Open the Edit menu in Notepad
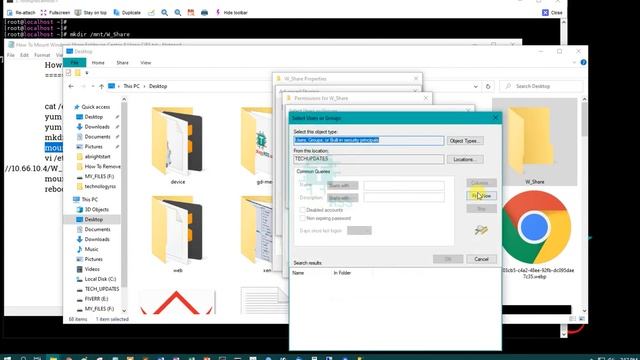 (x=24, y=55)
